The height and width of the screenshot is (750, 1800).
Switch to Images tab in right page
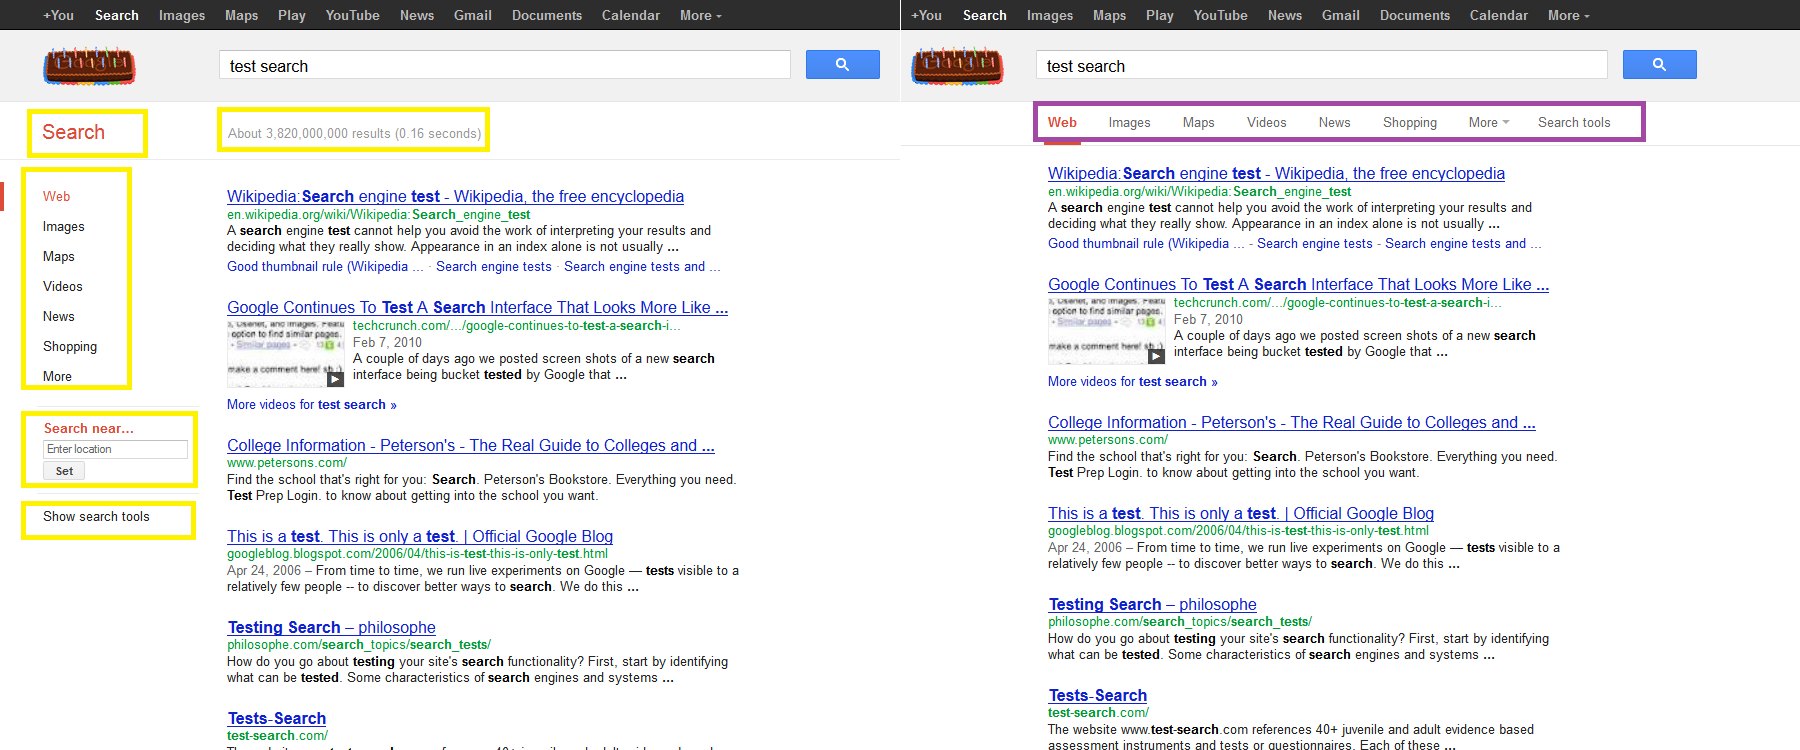pos(1129,122)
